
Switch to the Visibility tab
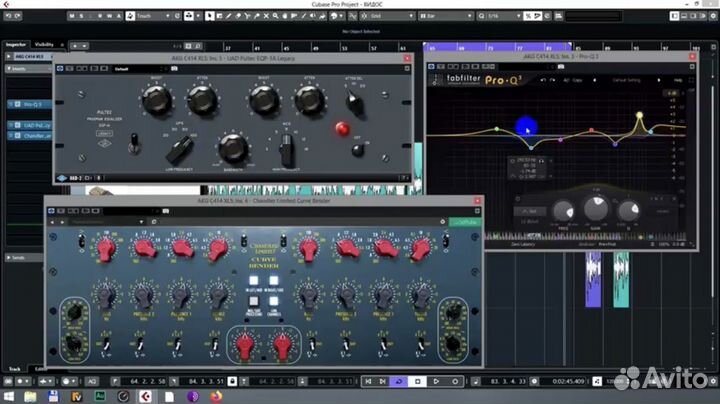pos(45,44)
